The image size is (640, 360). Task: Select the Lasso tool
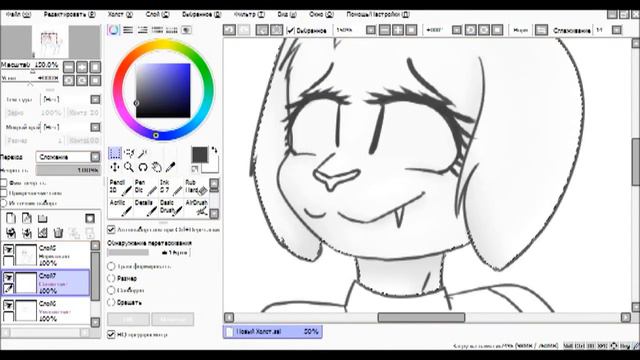click(129, 153)
